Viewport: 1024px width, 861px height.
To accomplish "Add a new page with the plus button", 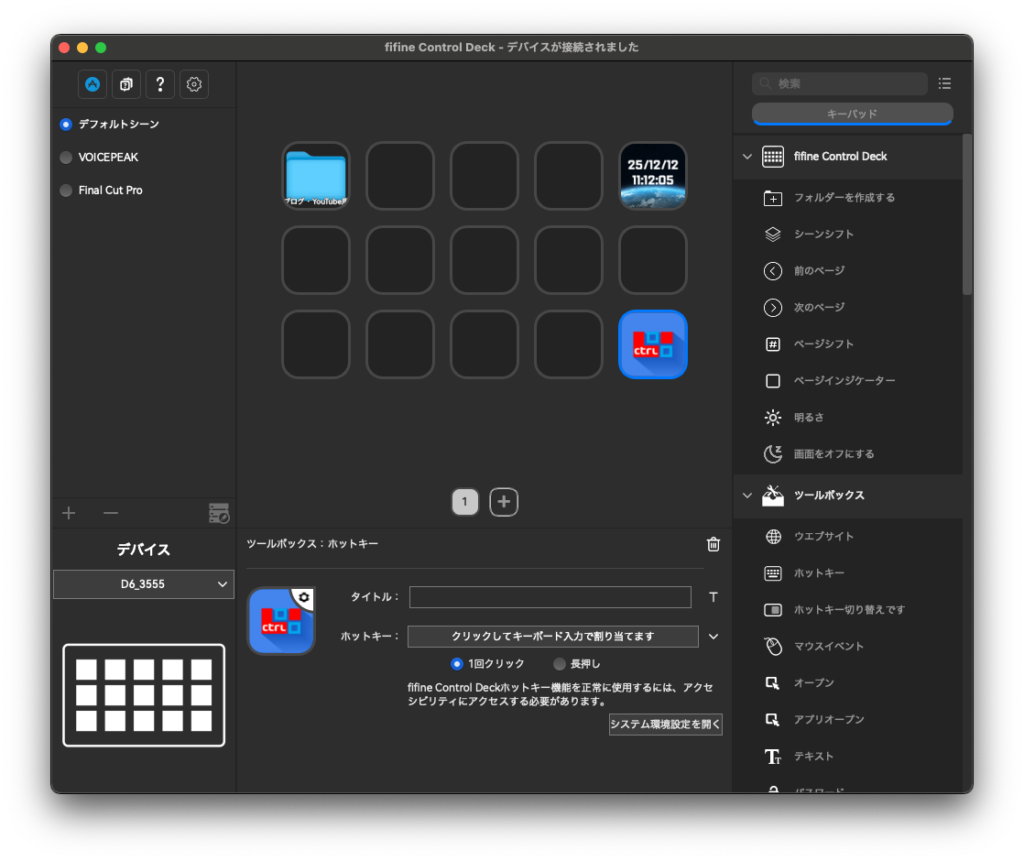I will click(x=503, y=501).
